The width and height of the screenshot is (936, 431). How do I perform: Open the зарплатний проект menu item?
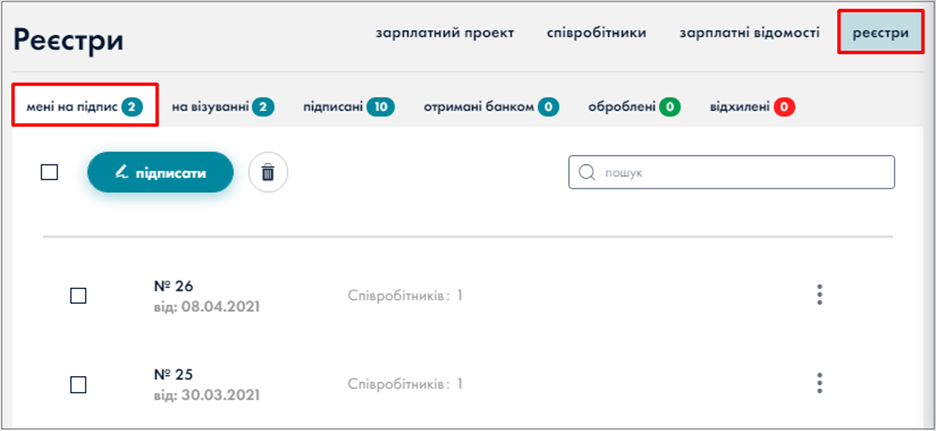[x=444, y=33]
